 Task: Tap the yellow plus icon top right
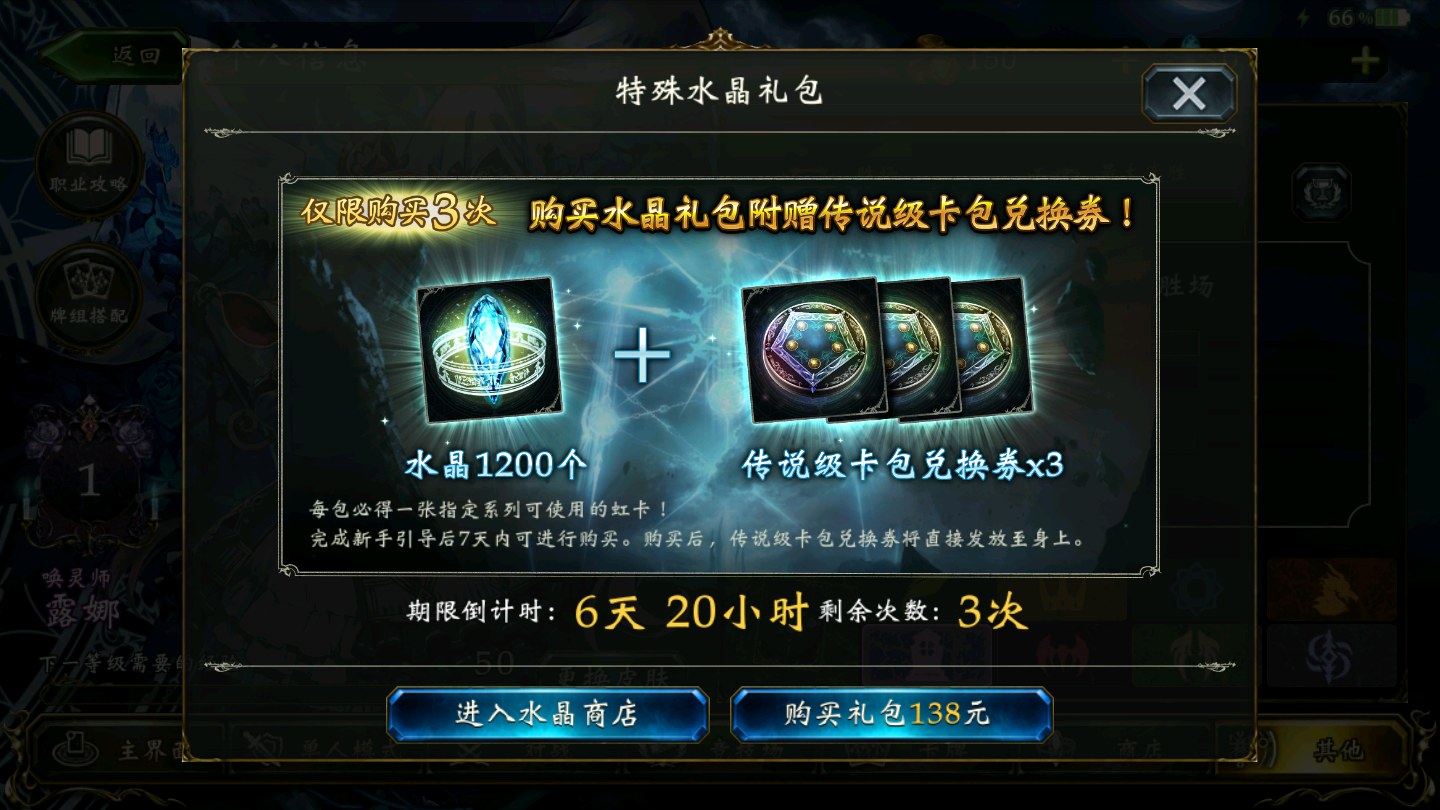(x=1365, y=62)
